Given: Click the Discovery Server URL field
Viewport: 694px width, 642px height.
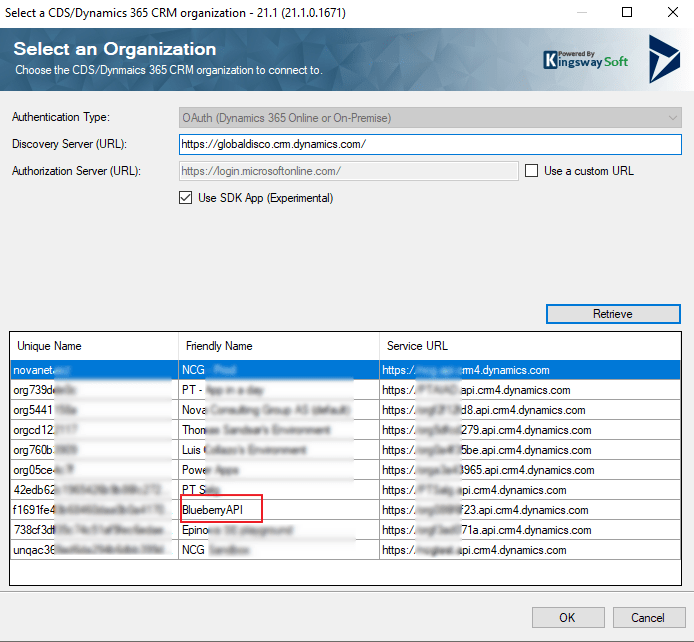Looking at the screenshot, I should tap(430, 145).
